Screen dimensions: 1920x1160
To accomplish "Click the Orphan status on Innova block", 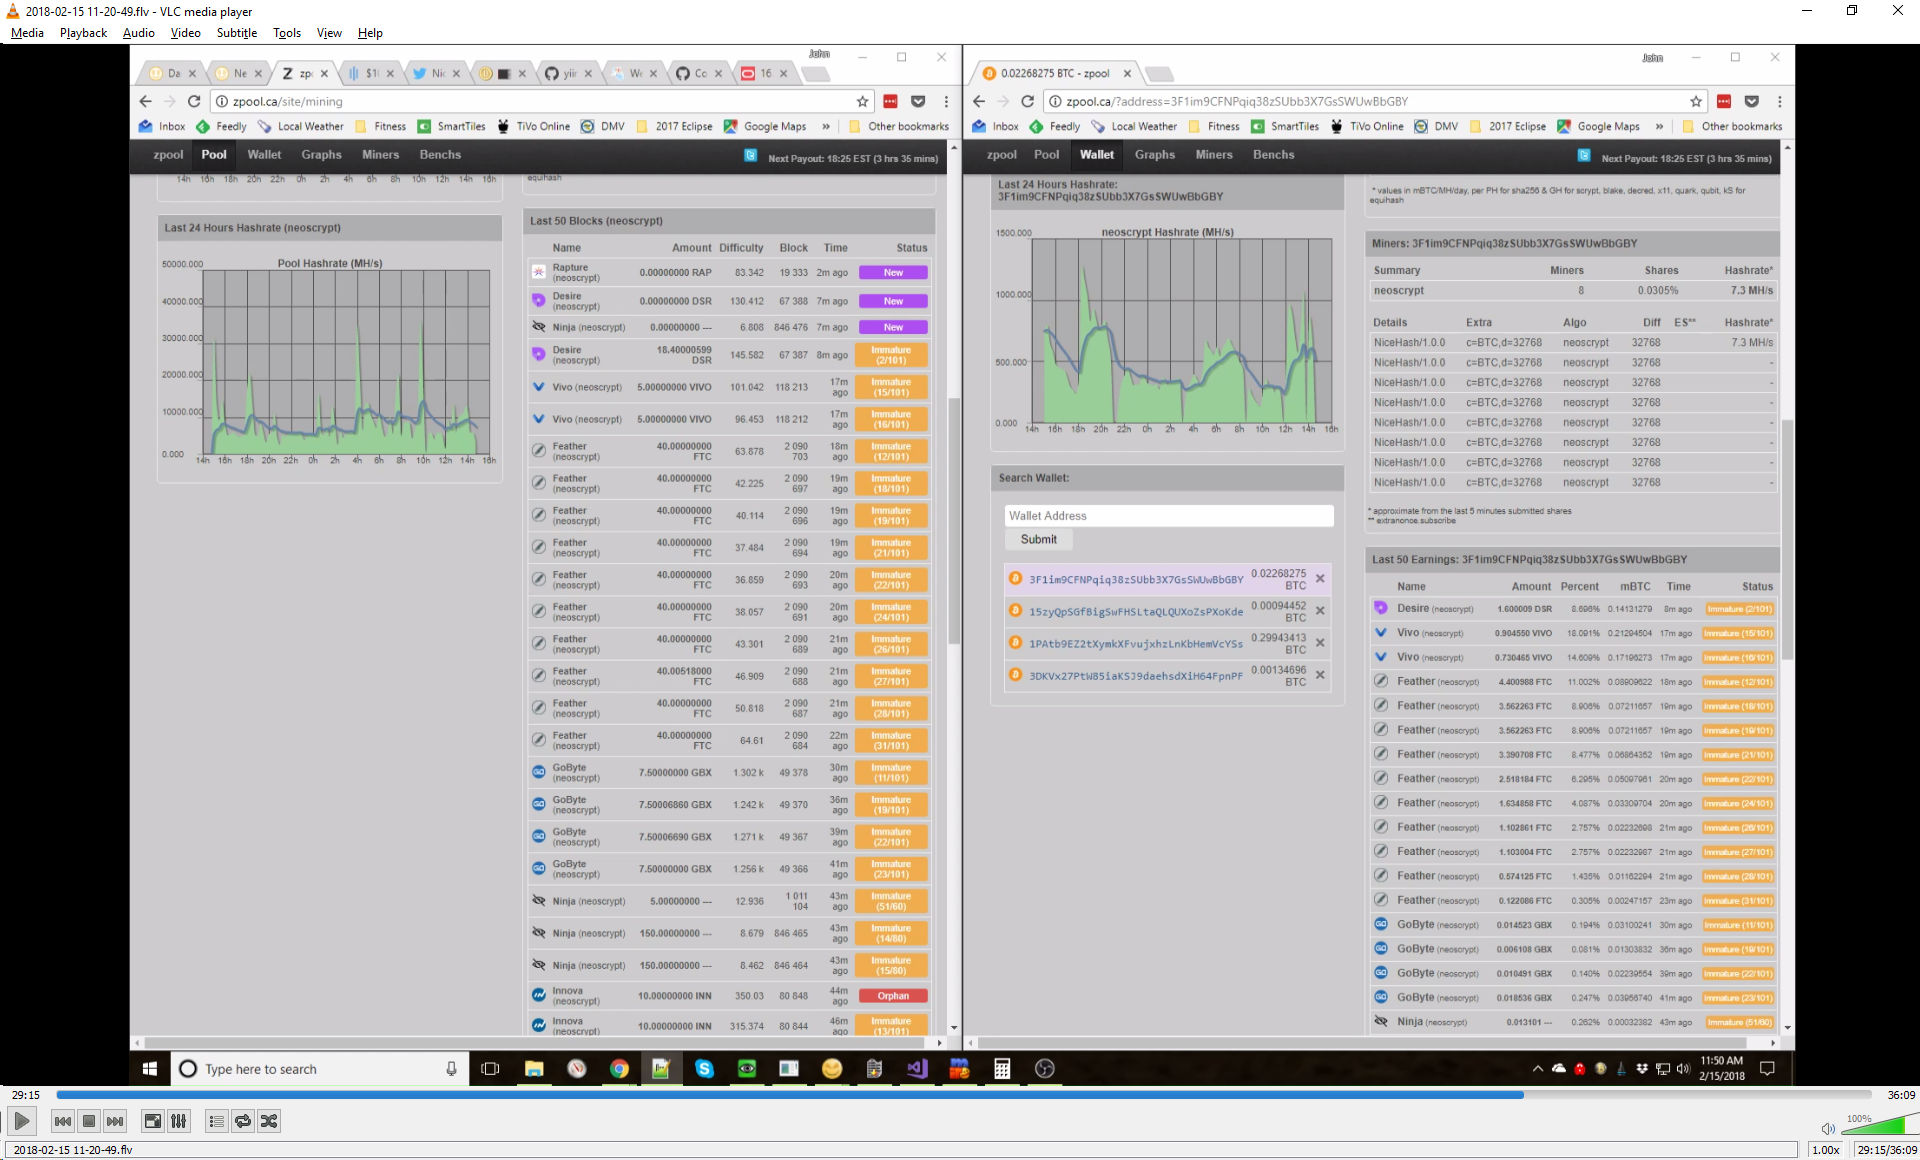I will click(893, 996).
